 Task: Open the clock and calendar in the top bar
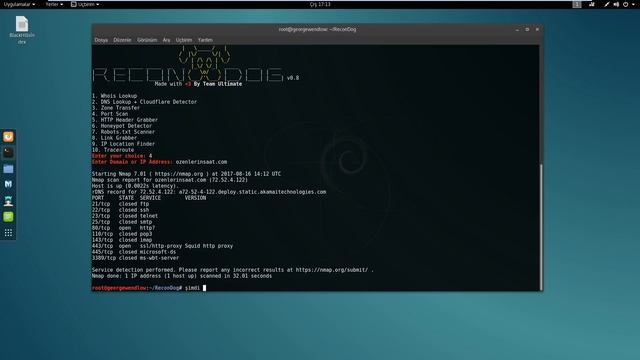point(320,4)
